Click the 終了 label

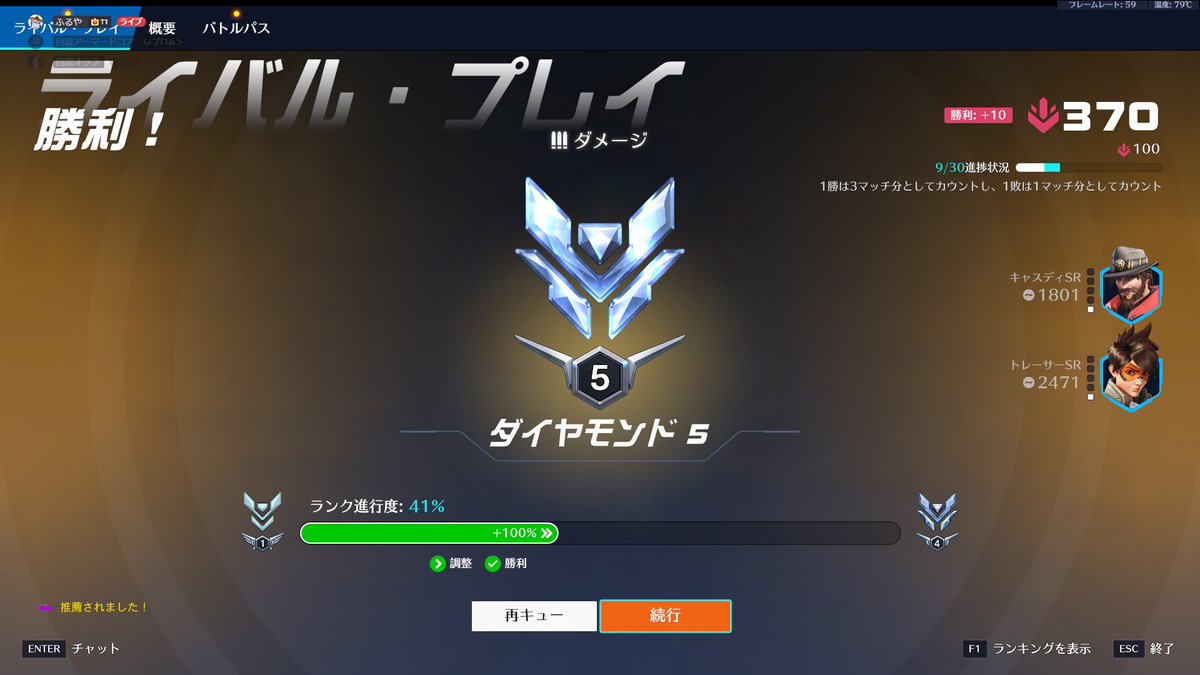tap(1162, 649)
